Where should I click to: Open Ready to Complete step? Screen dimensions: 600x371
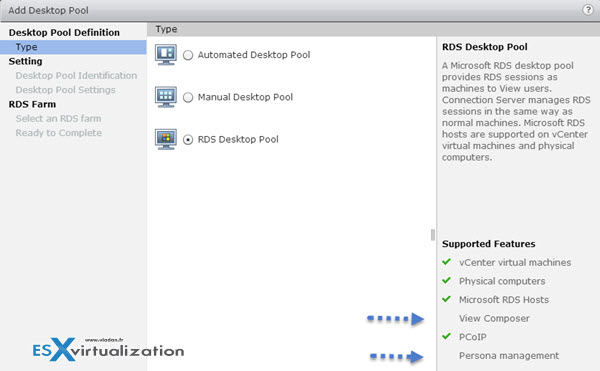click(59, 133)
